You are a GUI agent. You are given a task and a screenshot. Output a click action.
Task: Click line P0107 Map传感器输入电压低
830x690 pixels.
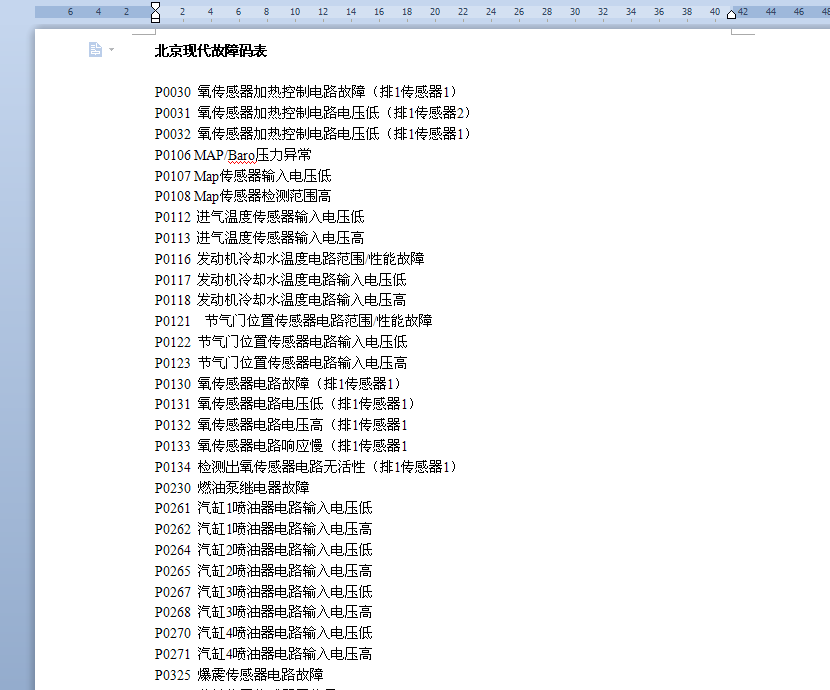243,176
